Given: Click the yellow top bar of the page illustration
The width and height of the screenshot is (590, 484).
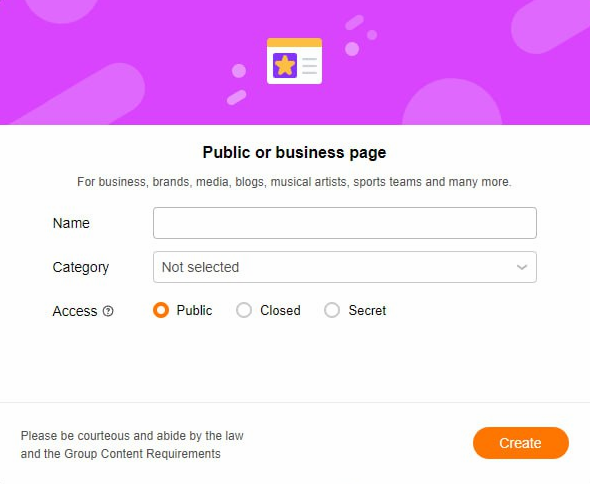Looking at the screenshot, I should 294,43.
